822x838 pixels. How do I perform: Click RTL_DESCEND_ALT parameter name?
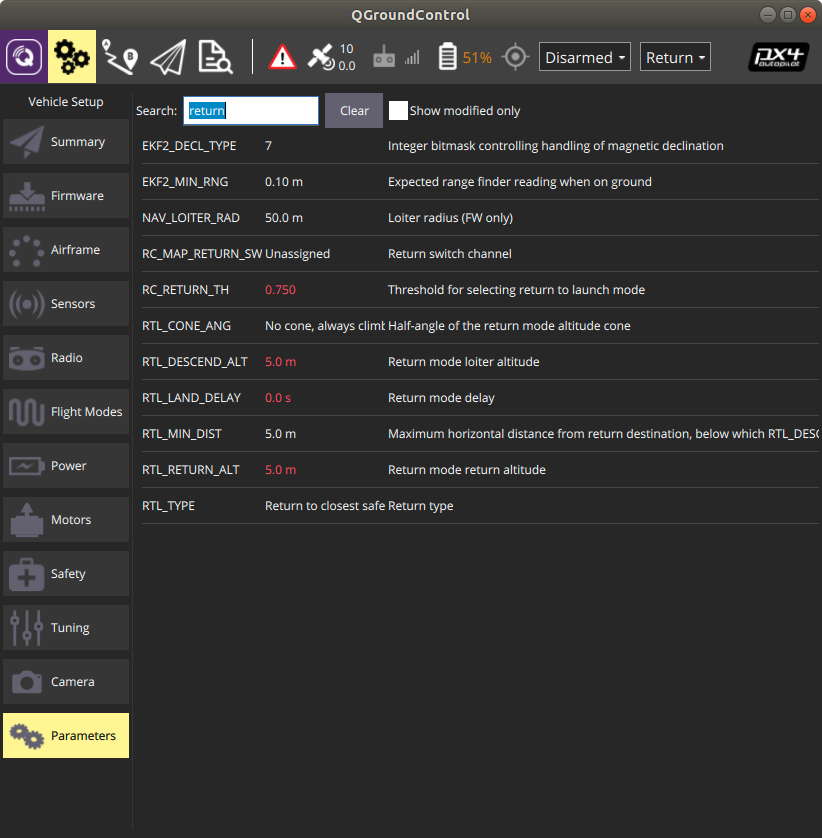coord(195,362)
